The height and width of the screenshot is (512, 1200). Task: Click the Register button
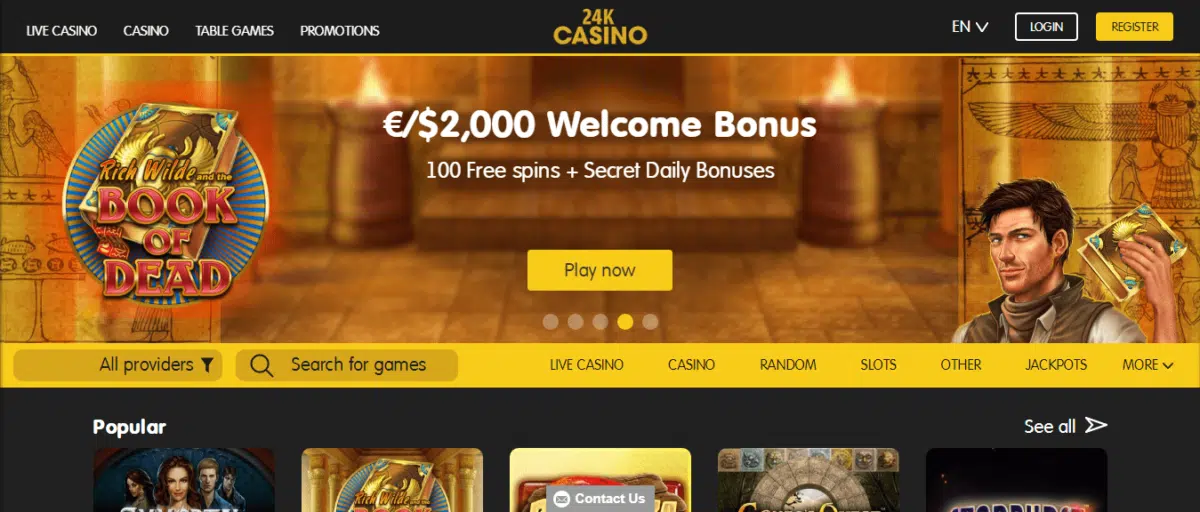point(1134,27)
